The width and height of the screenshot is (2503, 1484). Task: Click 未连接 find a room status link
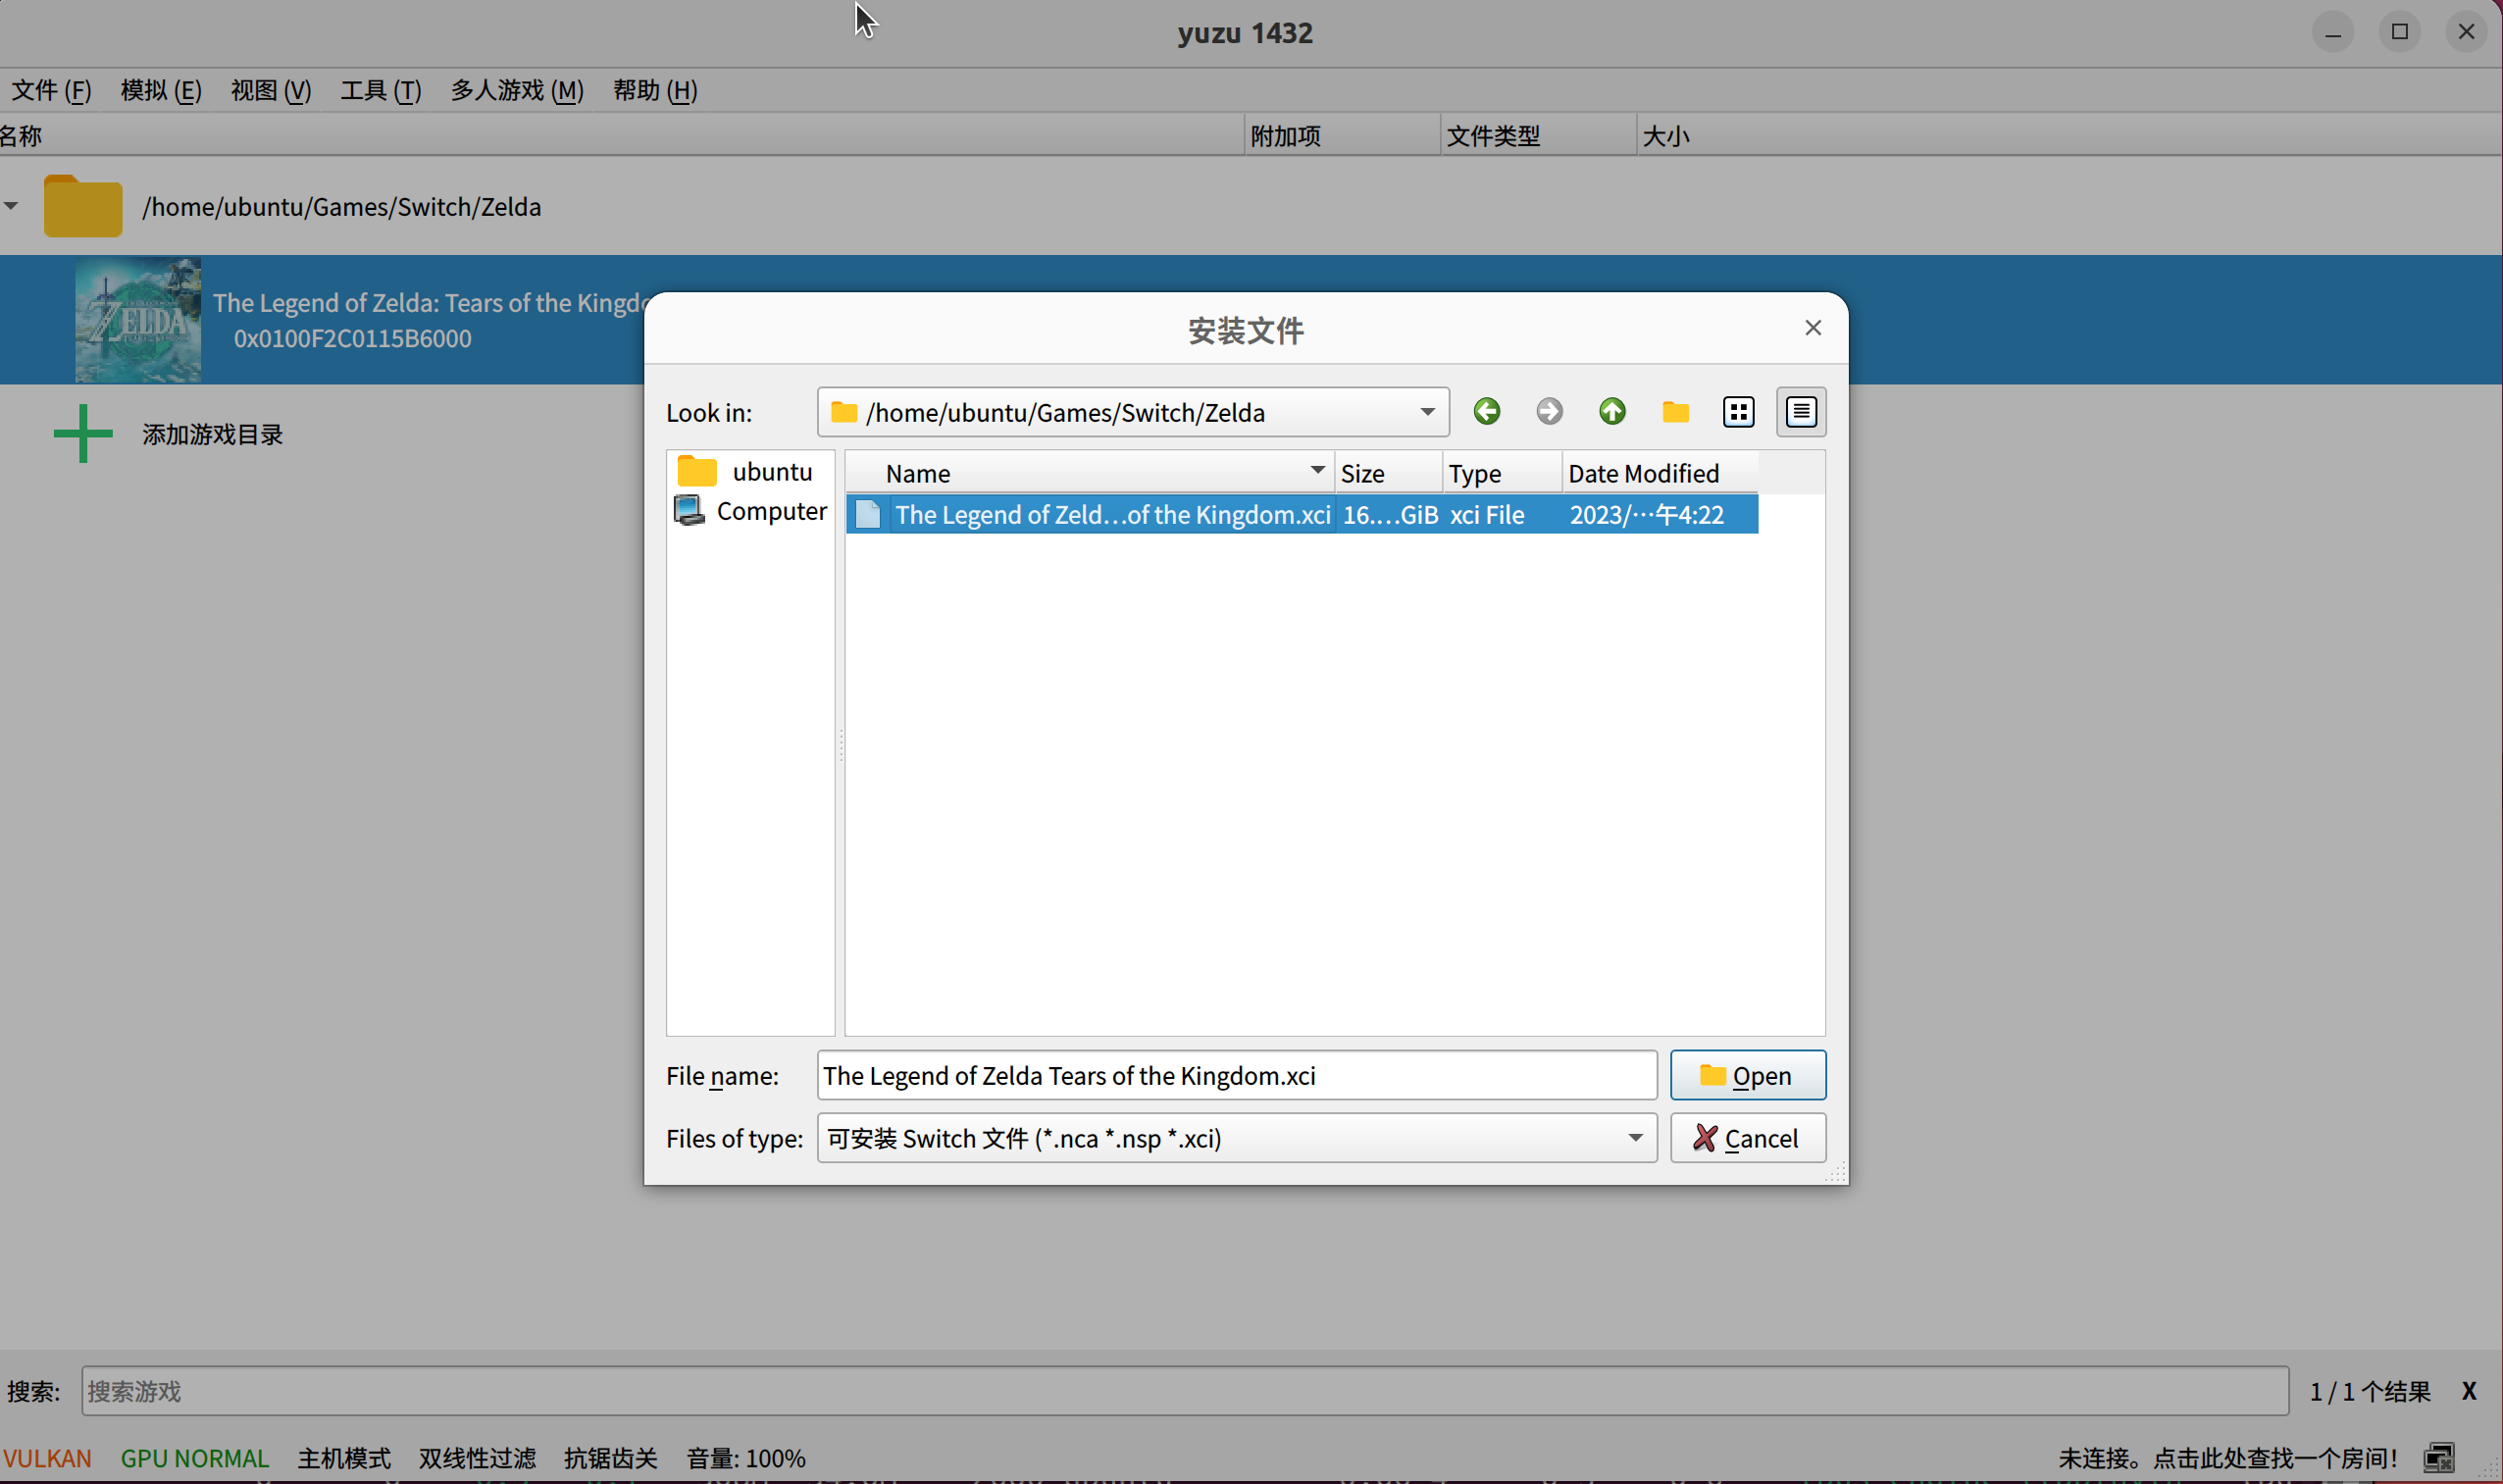pos(2227,1458)
